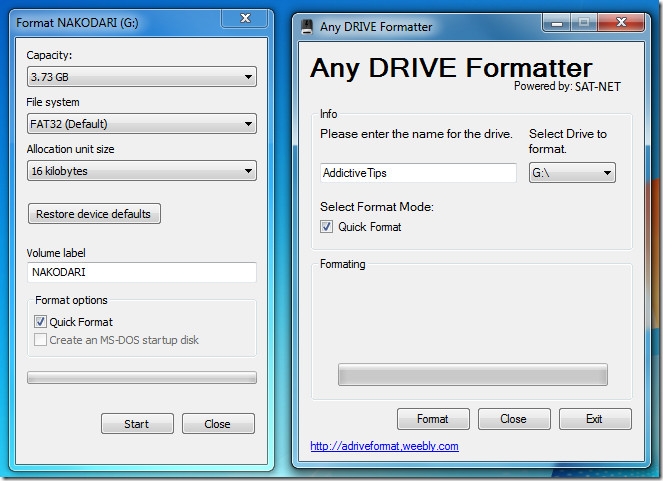Toggle Quick Format in the Format NAKODARI window
The height and width of the screenshot is (481, 663).
(x=40, y=322)
